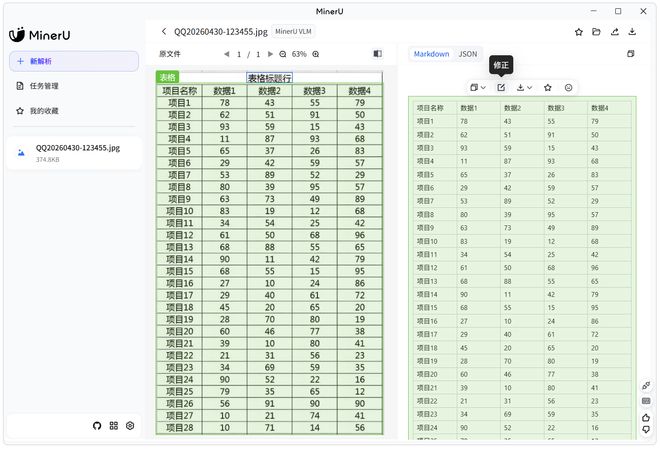Toggle the split panel layout icon

pyautogui.click(x=378, y=54)
